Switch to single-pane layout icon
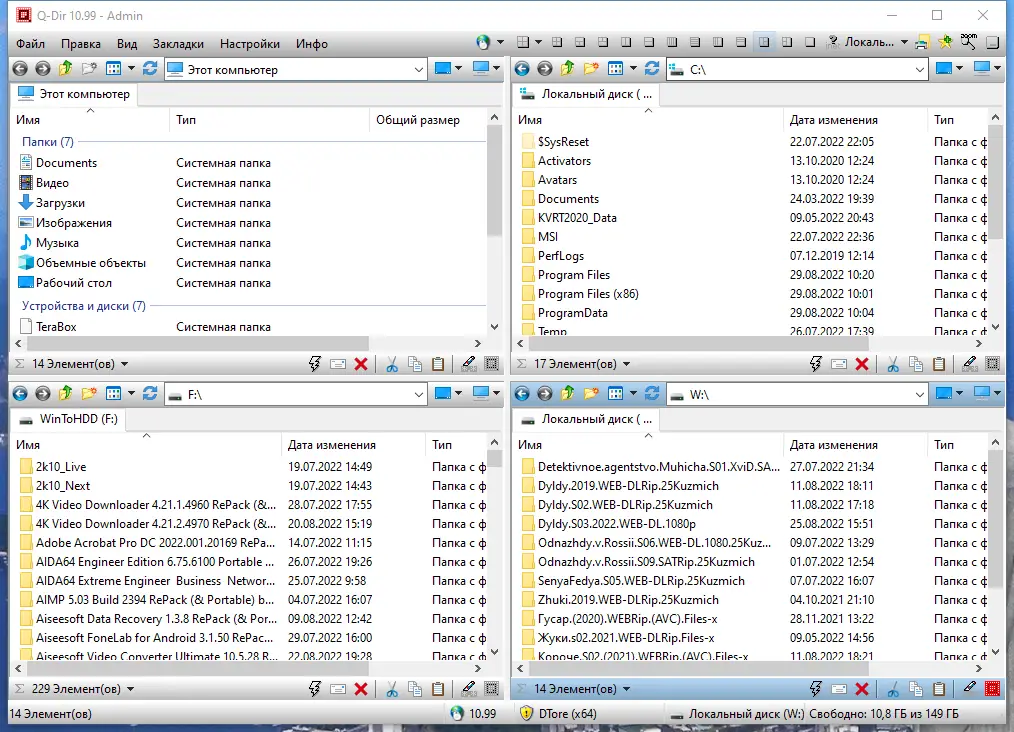 coord(810,43)
